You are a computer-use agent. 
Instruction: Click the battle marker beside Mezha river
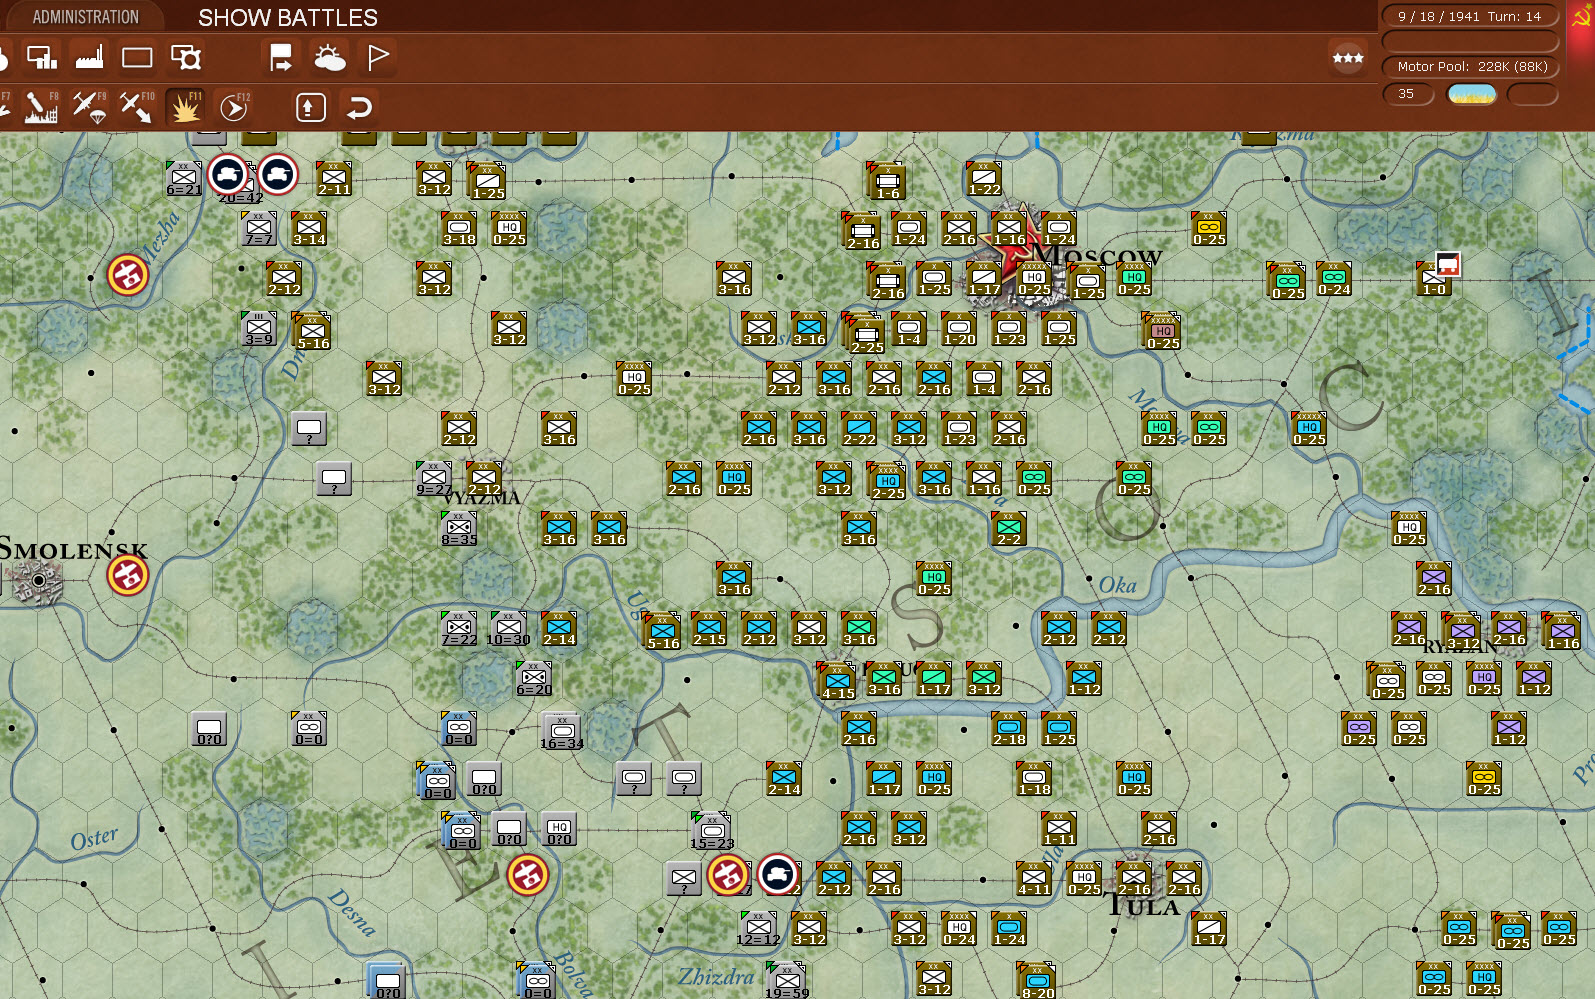pyautogui.click(x=128, y=274)
